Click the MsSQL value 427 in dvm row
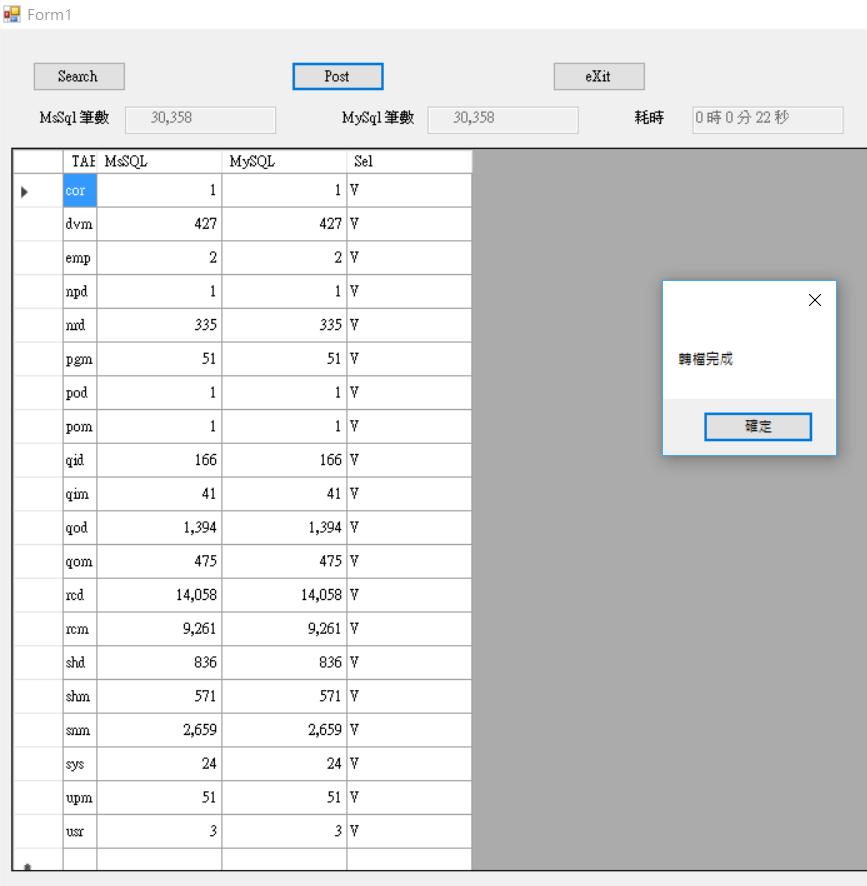The width and height of the screenshot is (867, 886). pyautogui.click(x=159, y=224)
